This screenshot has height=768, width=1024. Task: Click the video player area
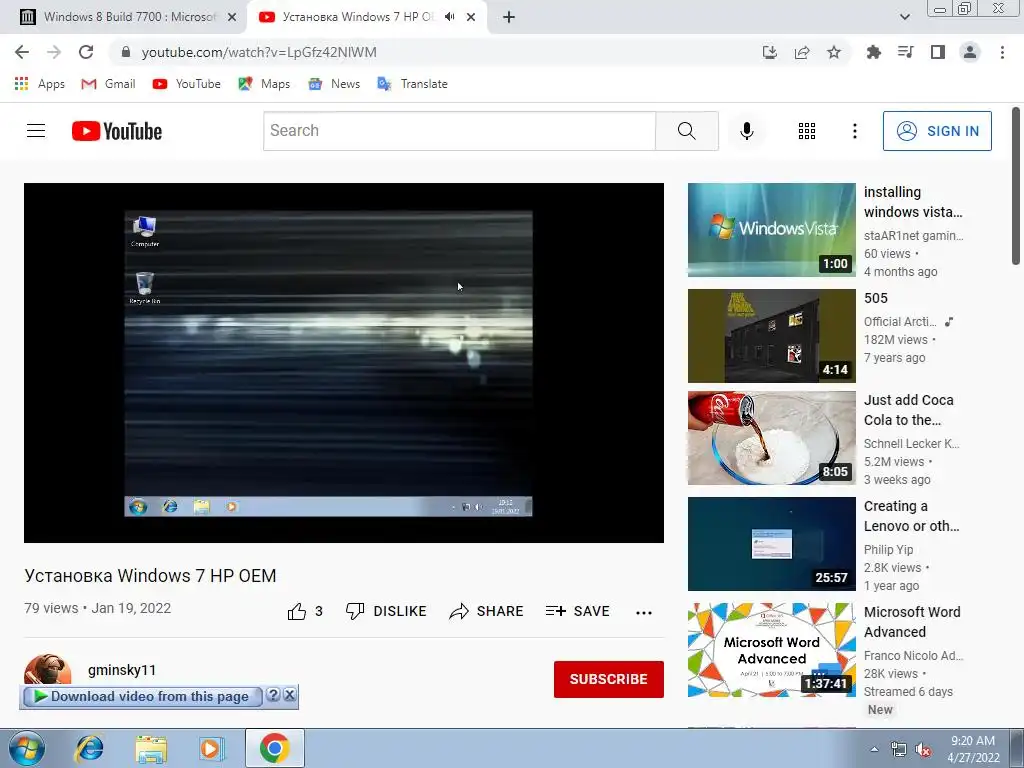tap(344, 362)
